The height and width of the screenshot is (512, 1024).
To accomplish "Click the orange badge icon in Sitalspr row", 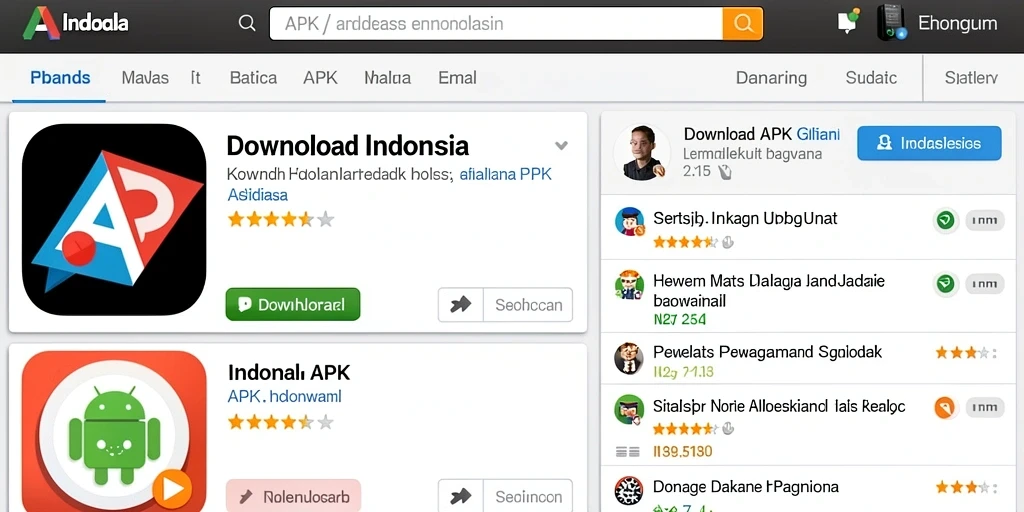I will coord(946,408).
